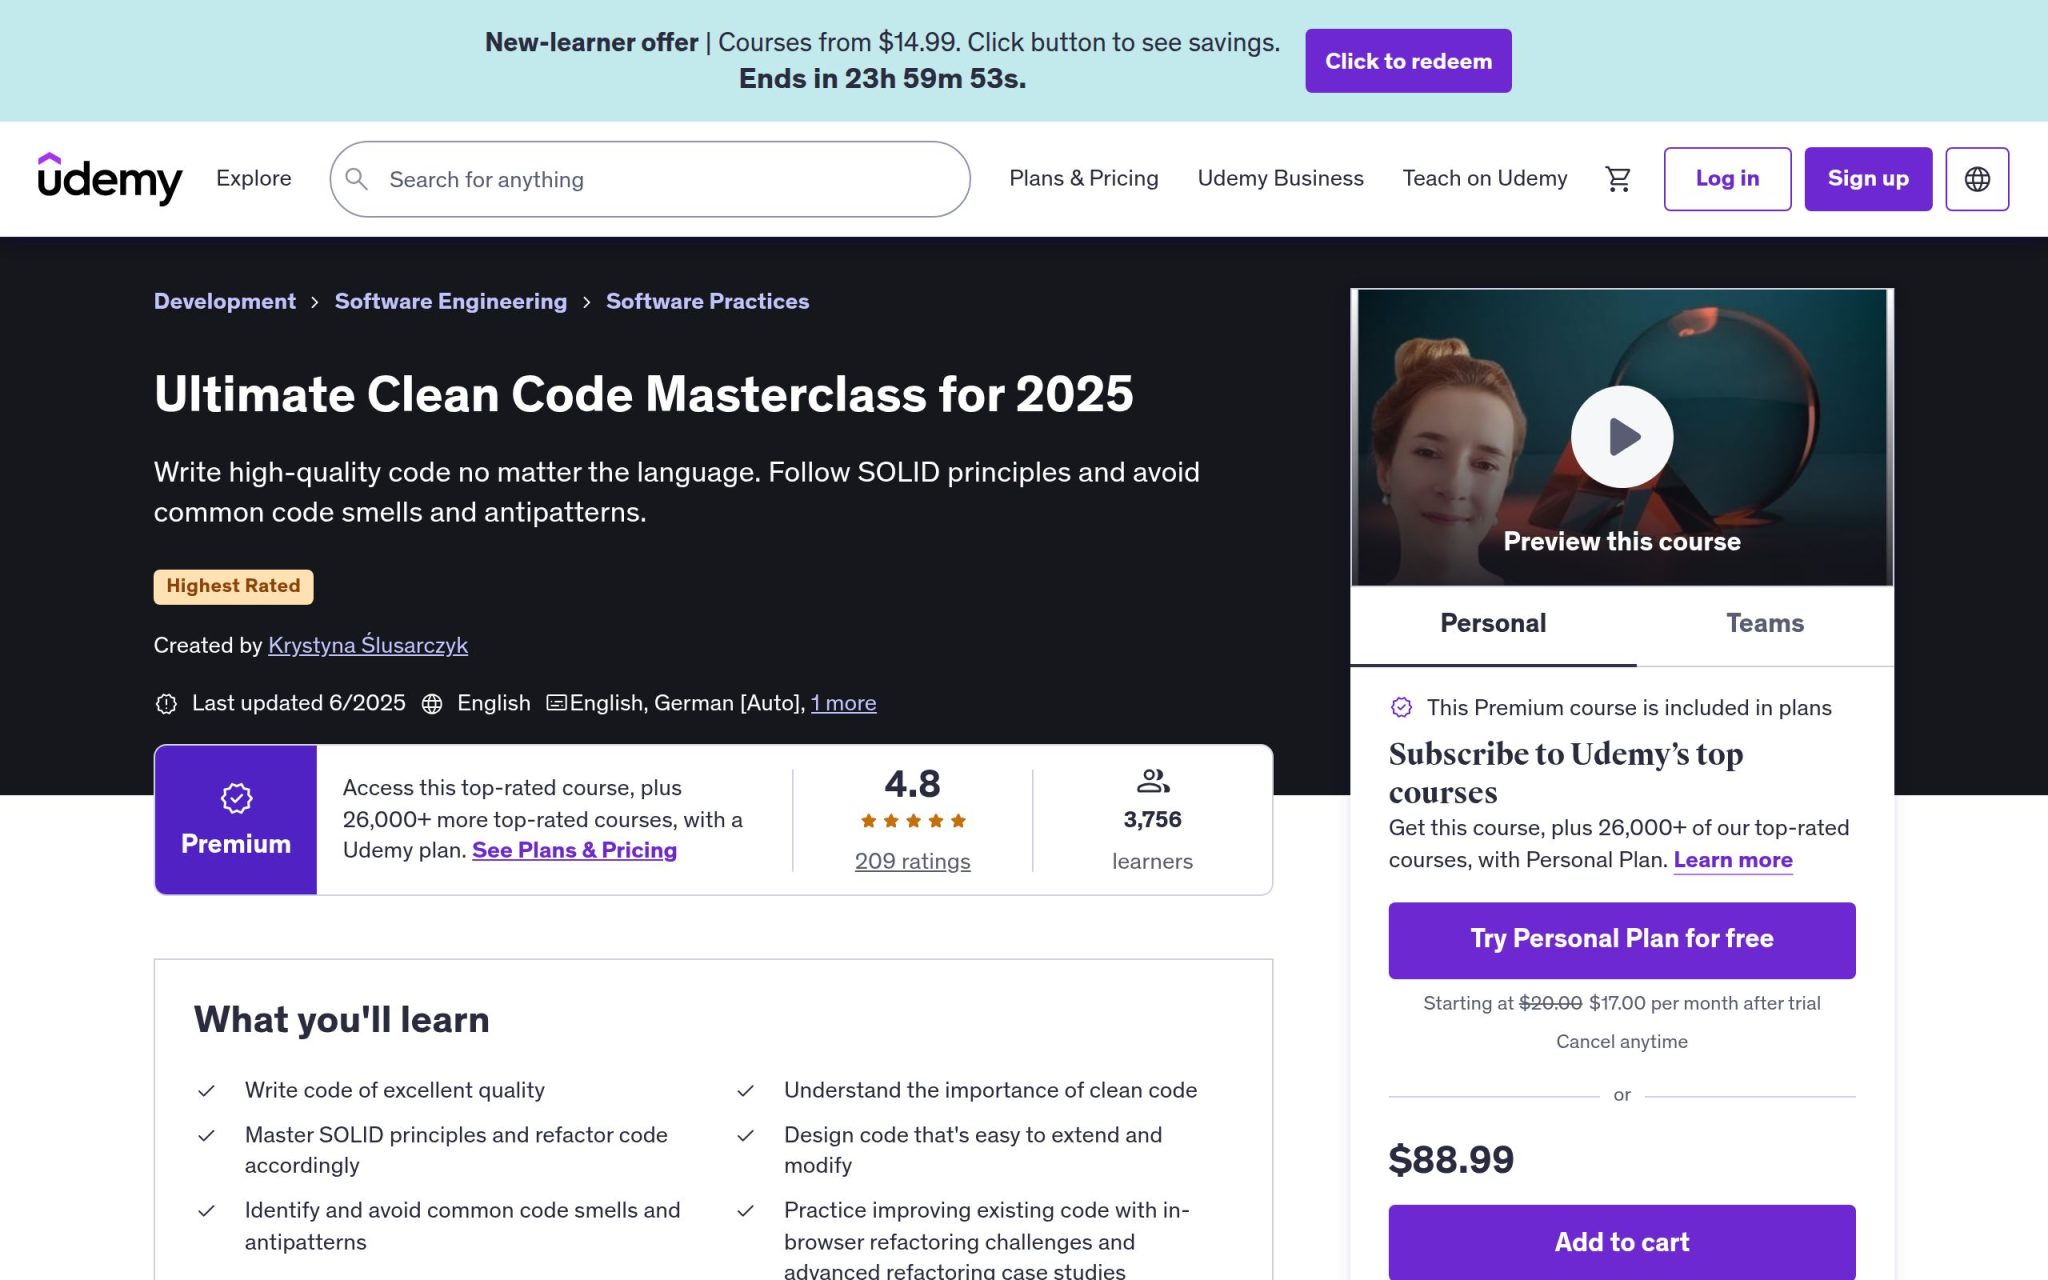Image resolution: width=2048 pixels, height=1280 pixels.
Task: Click the learners people icon
Action: click(x=1153, y=780)
